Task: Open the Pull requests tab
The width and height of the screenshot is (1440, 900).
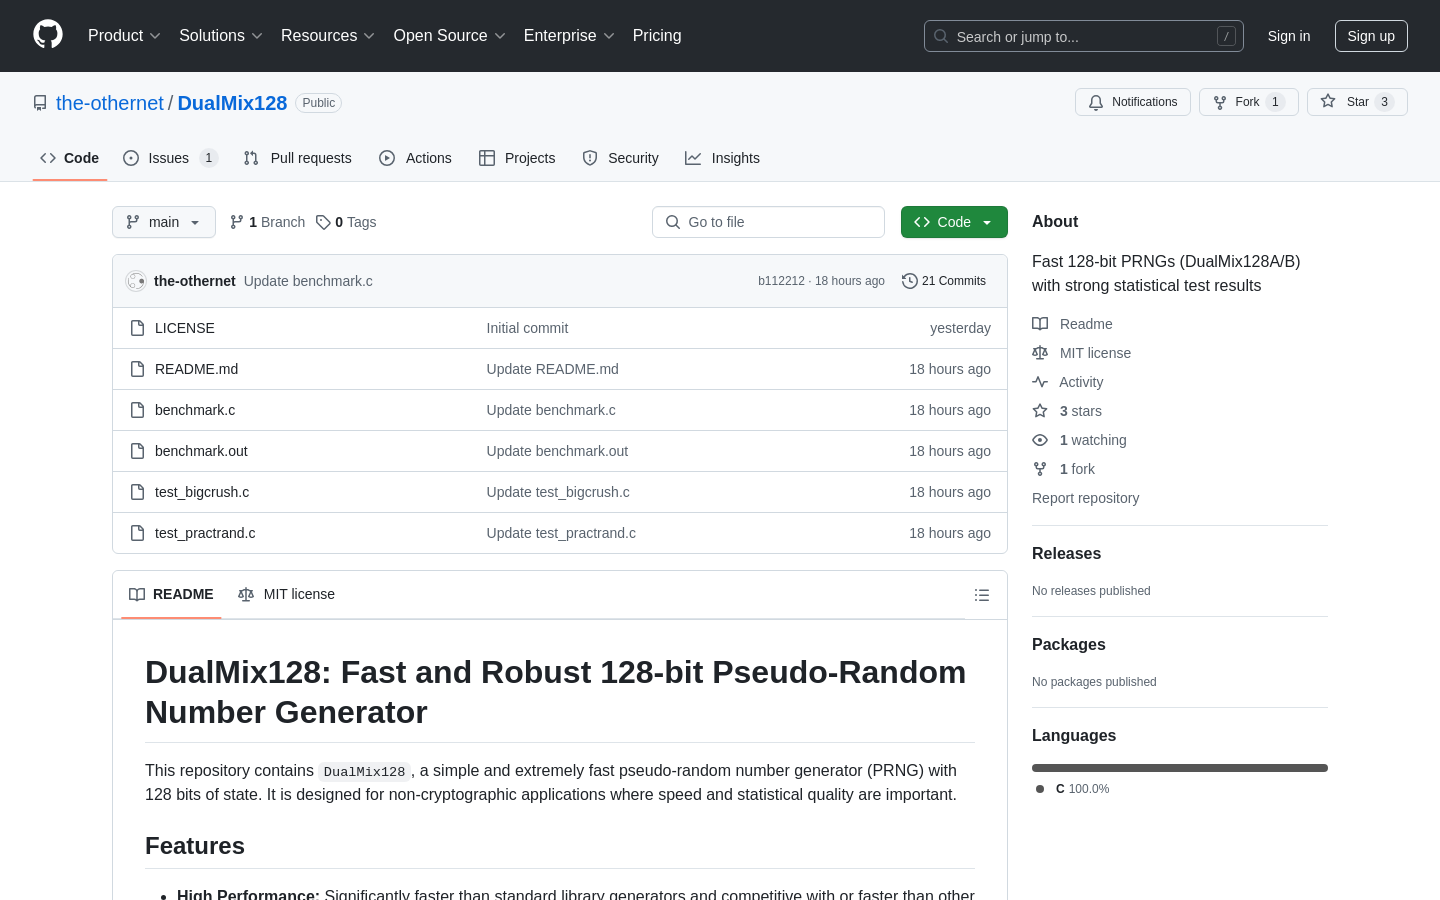Action: tap(297, 158)
